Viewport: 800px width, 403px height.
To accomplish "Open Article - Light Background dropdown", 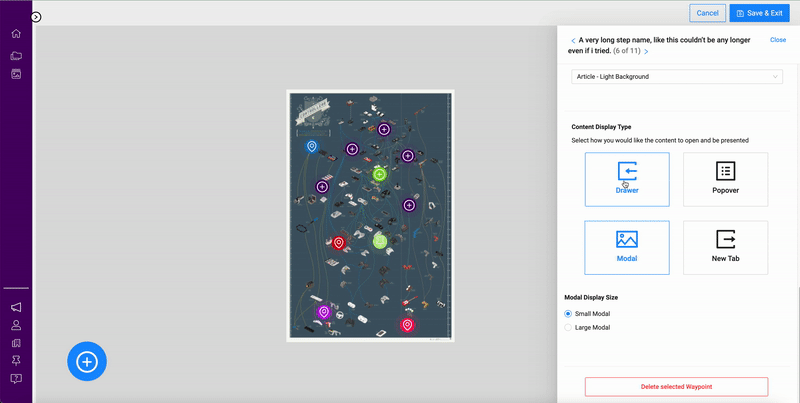I will coord(677,77).
